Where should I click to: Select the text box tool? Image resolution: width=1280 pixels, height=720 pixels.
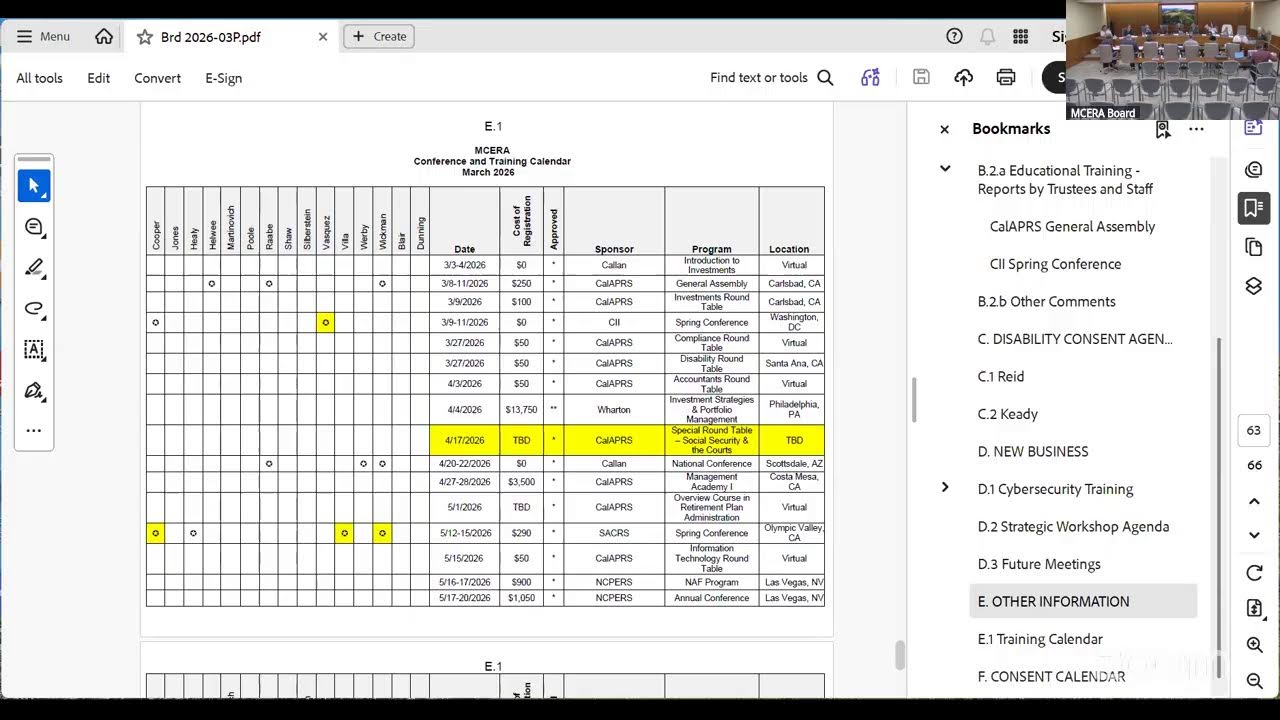[34, 349]
